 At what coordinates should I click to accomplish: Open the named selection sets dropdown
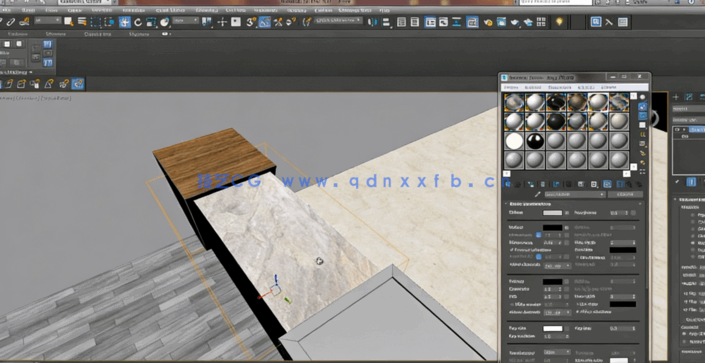pos(338,20)
